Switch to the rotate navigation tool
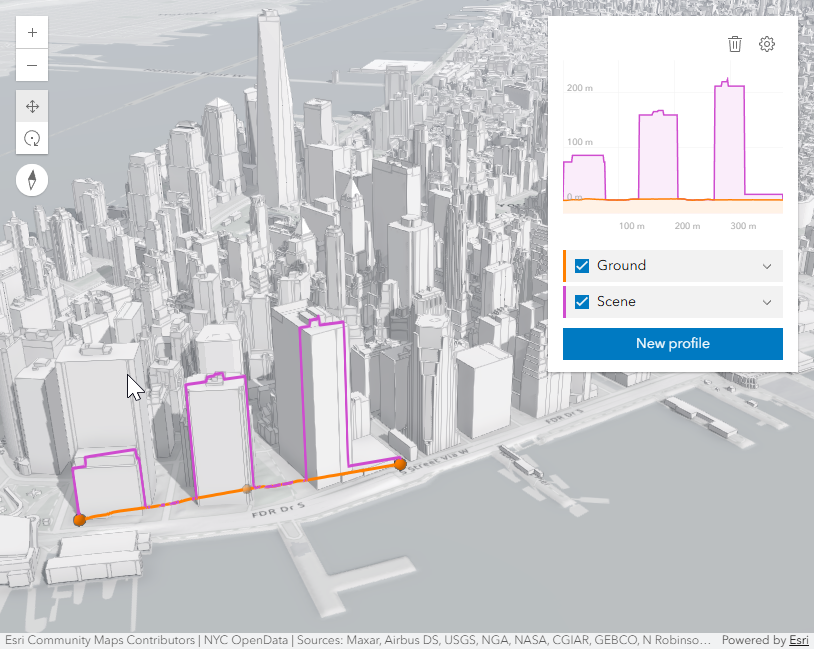This screenshot has height=649, width=814. (32, 139)
